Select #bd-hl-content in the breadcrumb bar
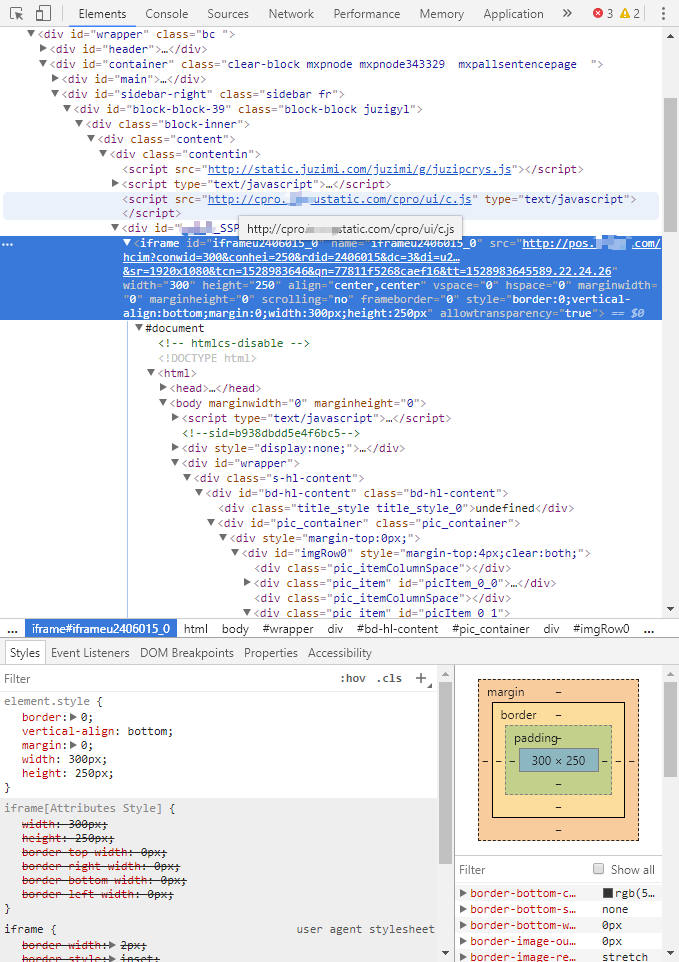679x962 pixels. click(397, 629)
